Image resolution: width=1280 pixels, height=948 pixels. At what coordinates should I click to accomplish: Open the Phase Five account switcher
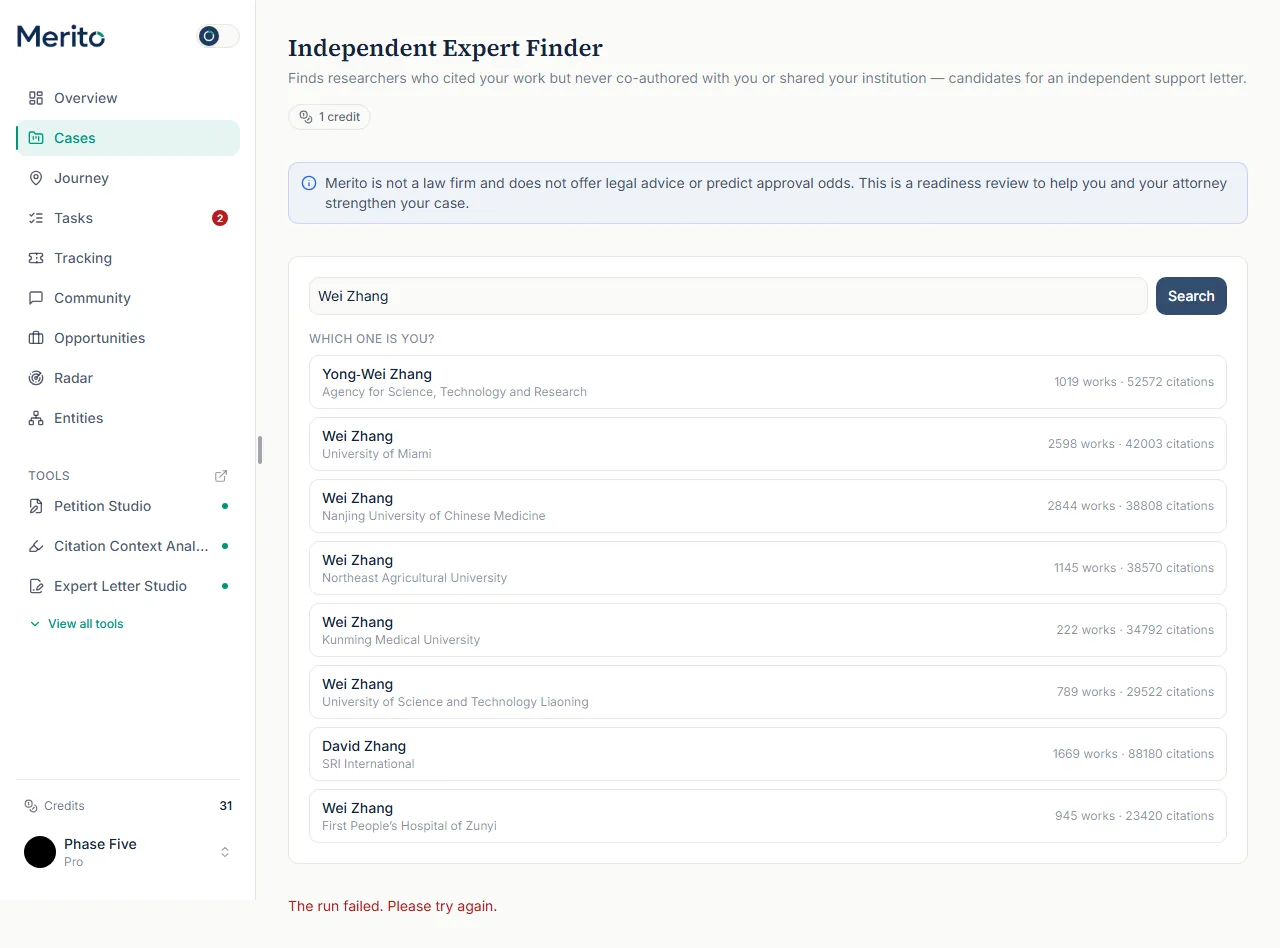tap(128, 852)
